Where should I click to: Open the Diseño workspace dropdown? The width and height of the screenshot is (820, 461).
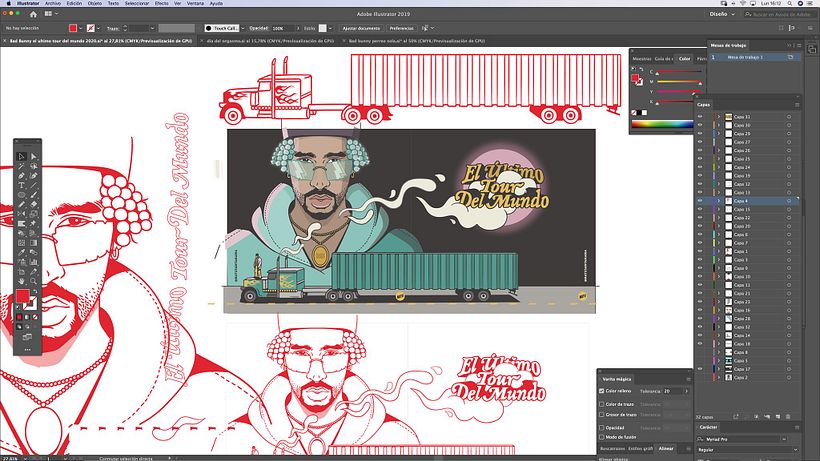(723, 14)
